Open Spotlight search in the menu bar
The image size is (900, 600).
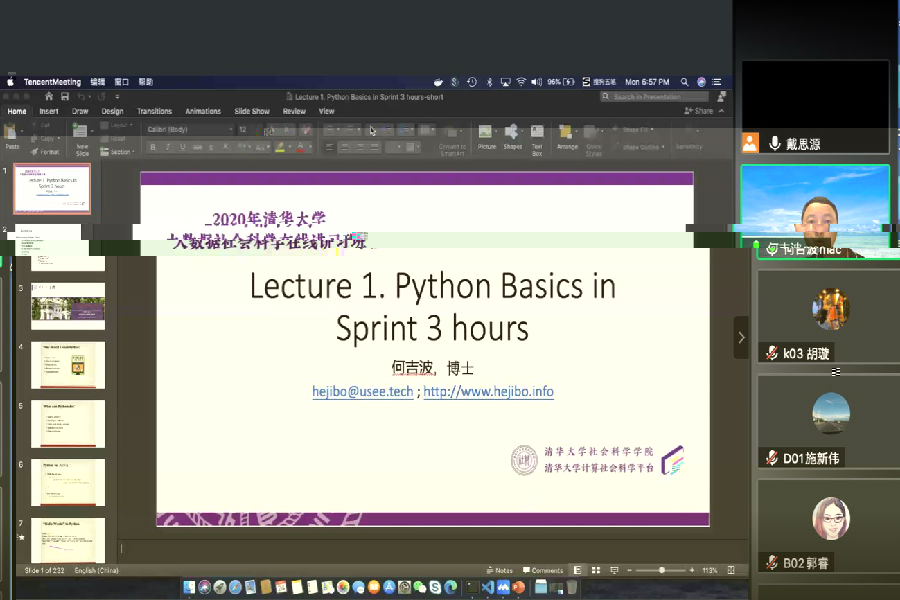[x=684, y=82]
